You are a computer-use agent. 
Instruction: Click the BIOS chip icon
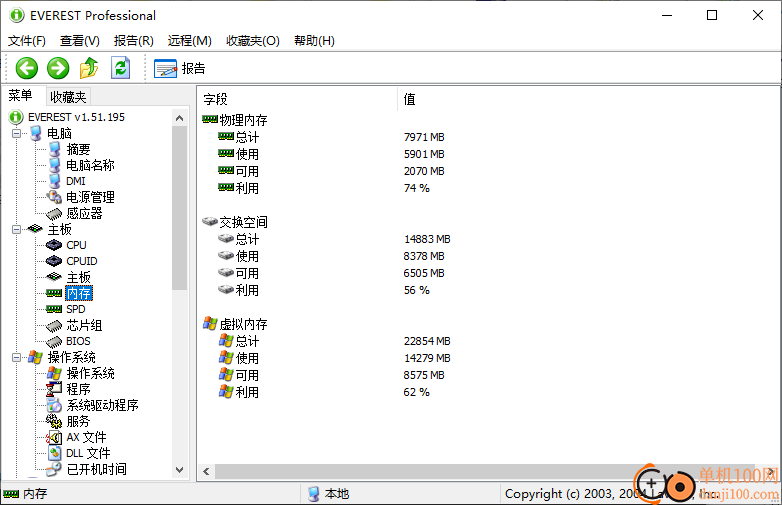click(54, 342)
